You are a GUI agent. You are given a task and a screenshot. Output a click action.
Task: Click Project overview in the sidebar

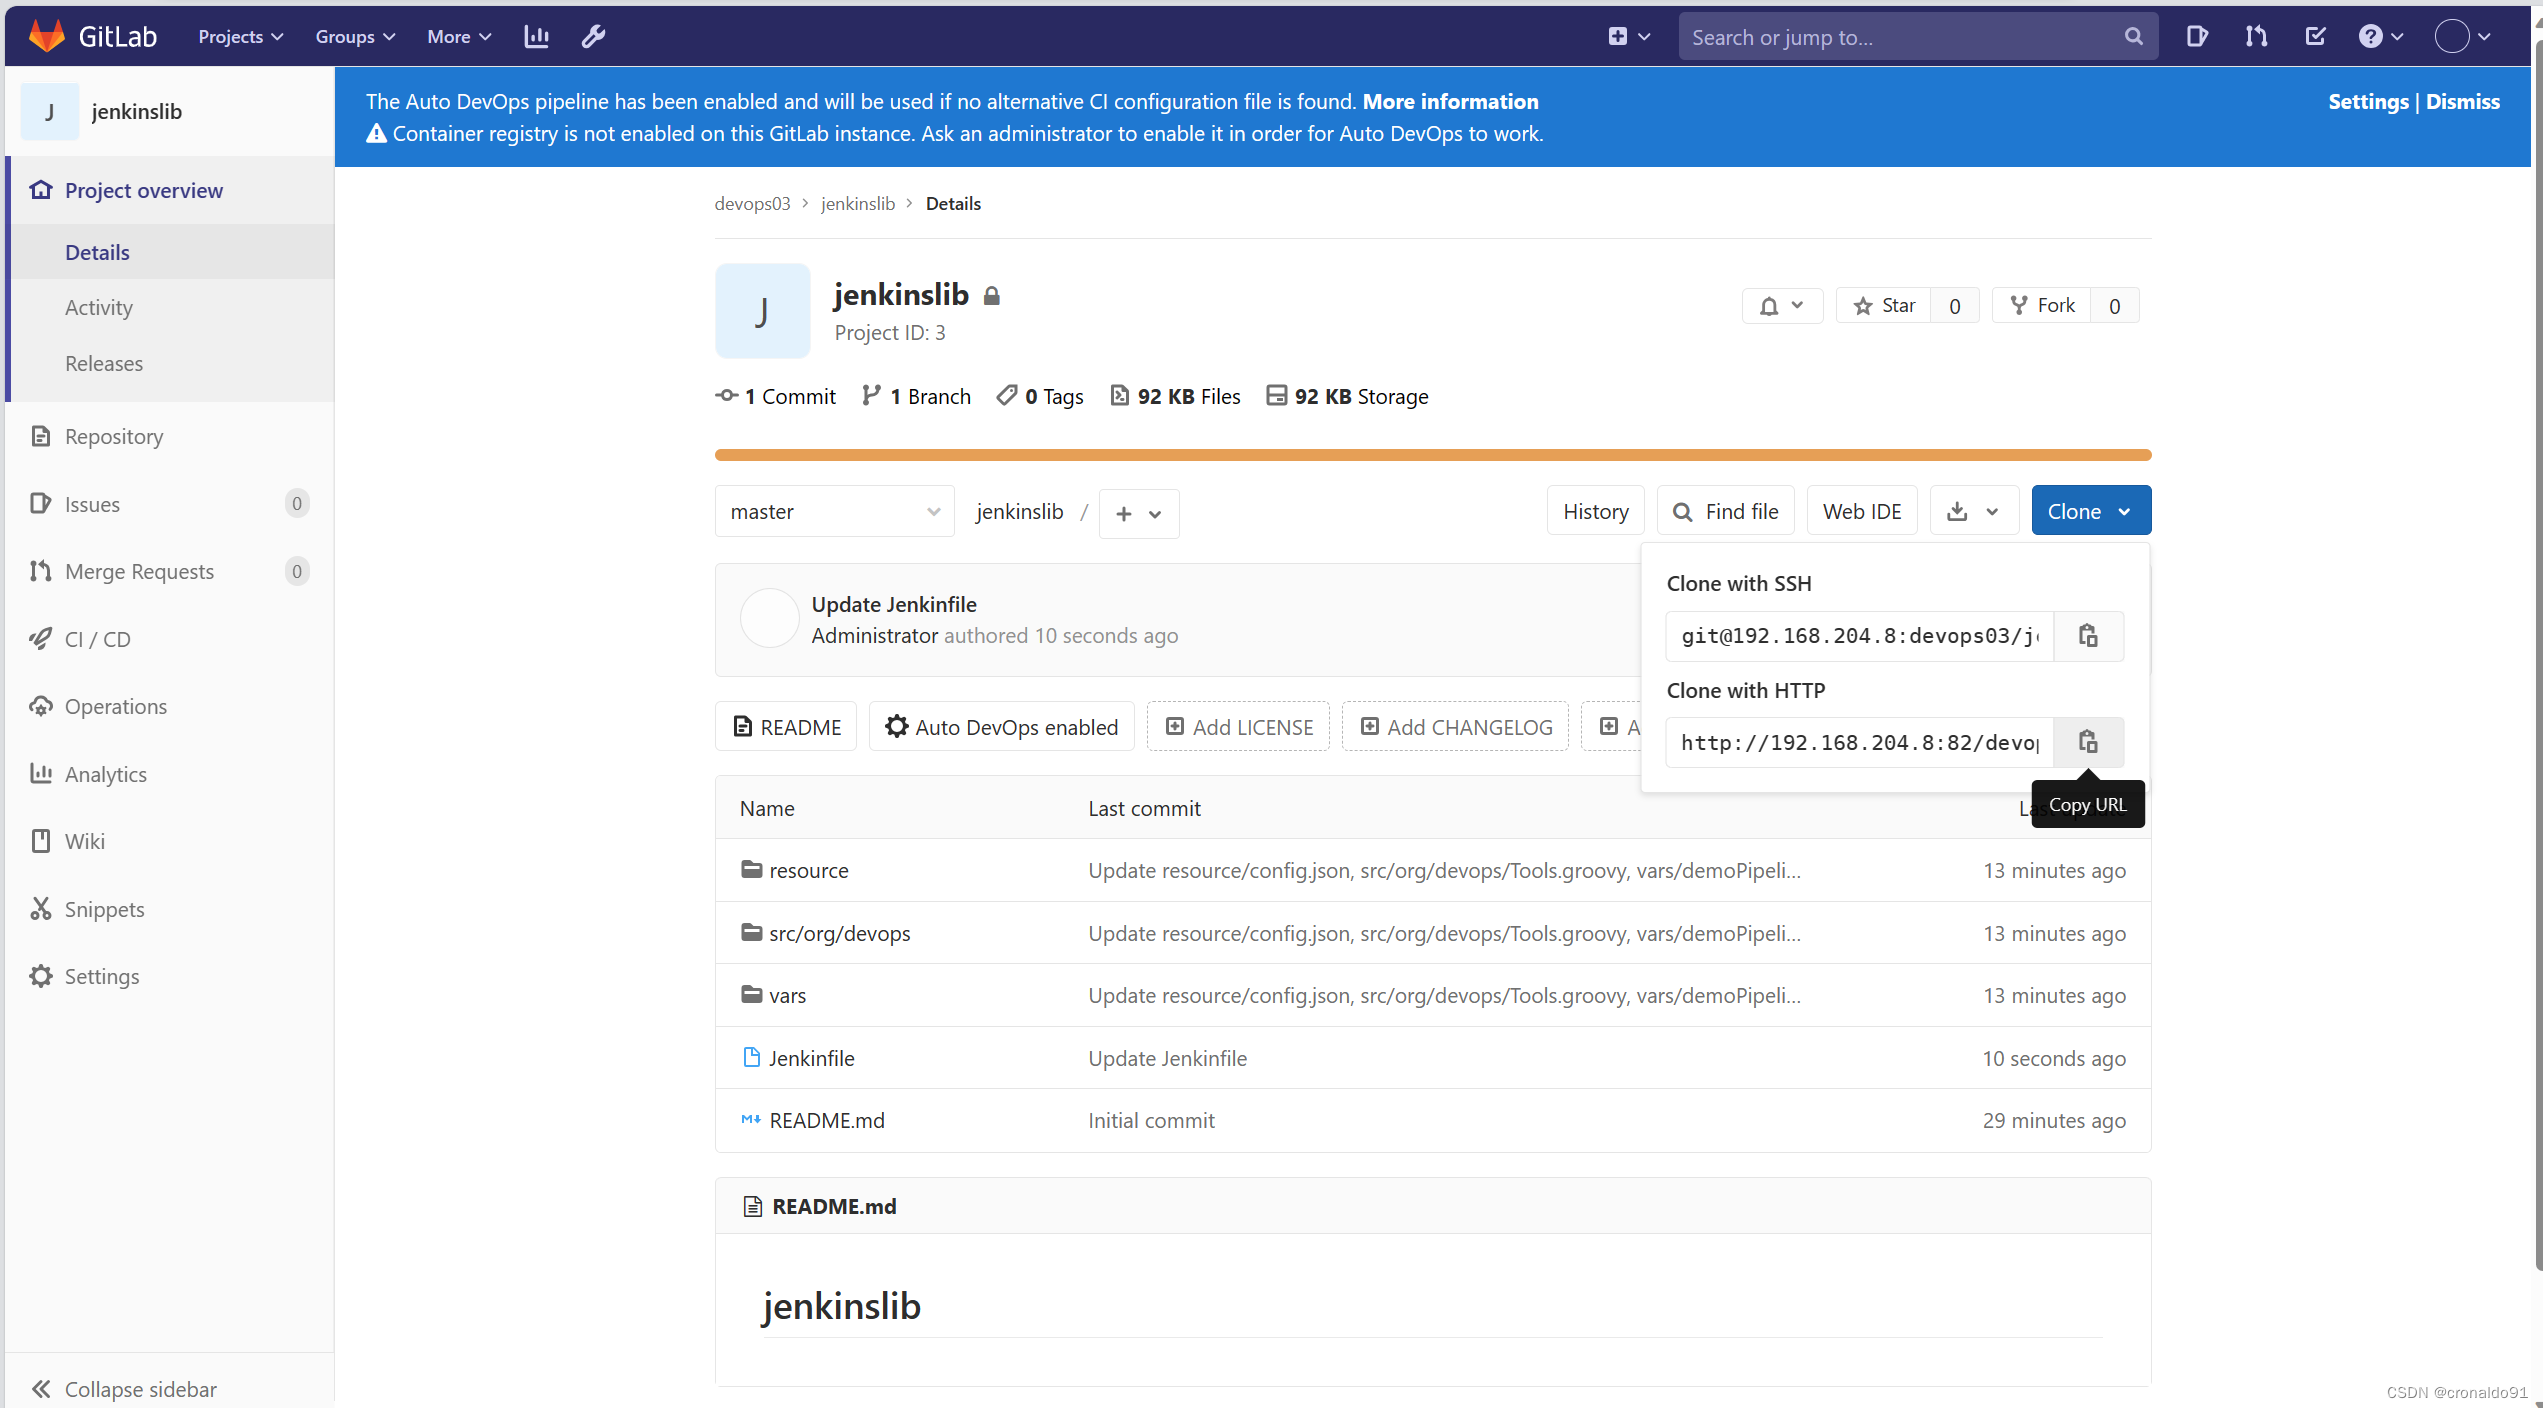point(170,190)
